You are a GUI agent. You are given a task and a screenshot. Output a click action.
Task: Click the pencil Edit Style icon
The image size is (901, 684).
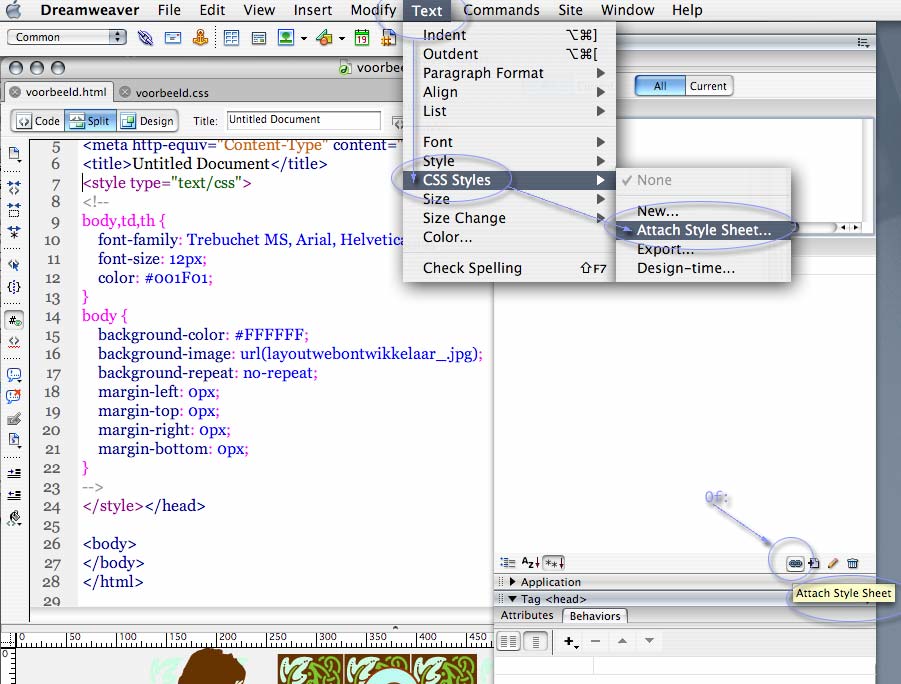tap(833, 563)
